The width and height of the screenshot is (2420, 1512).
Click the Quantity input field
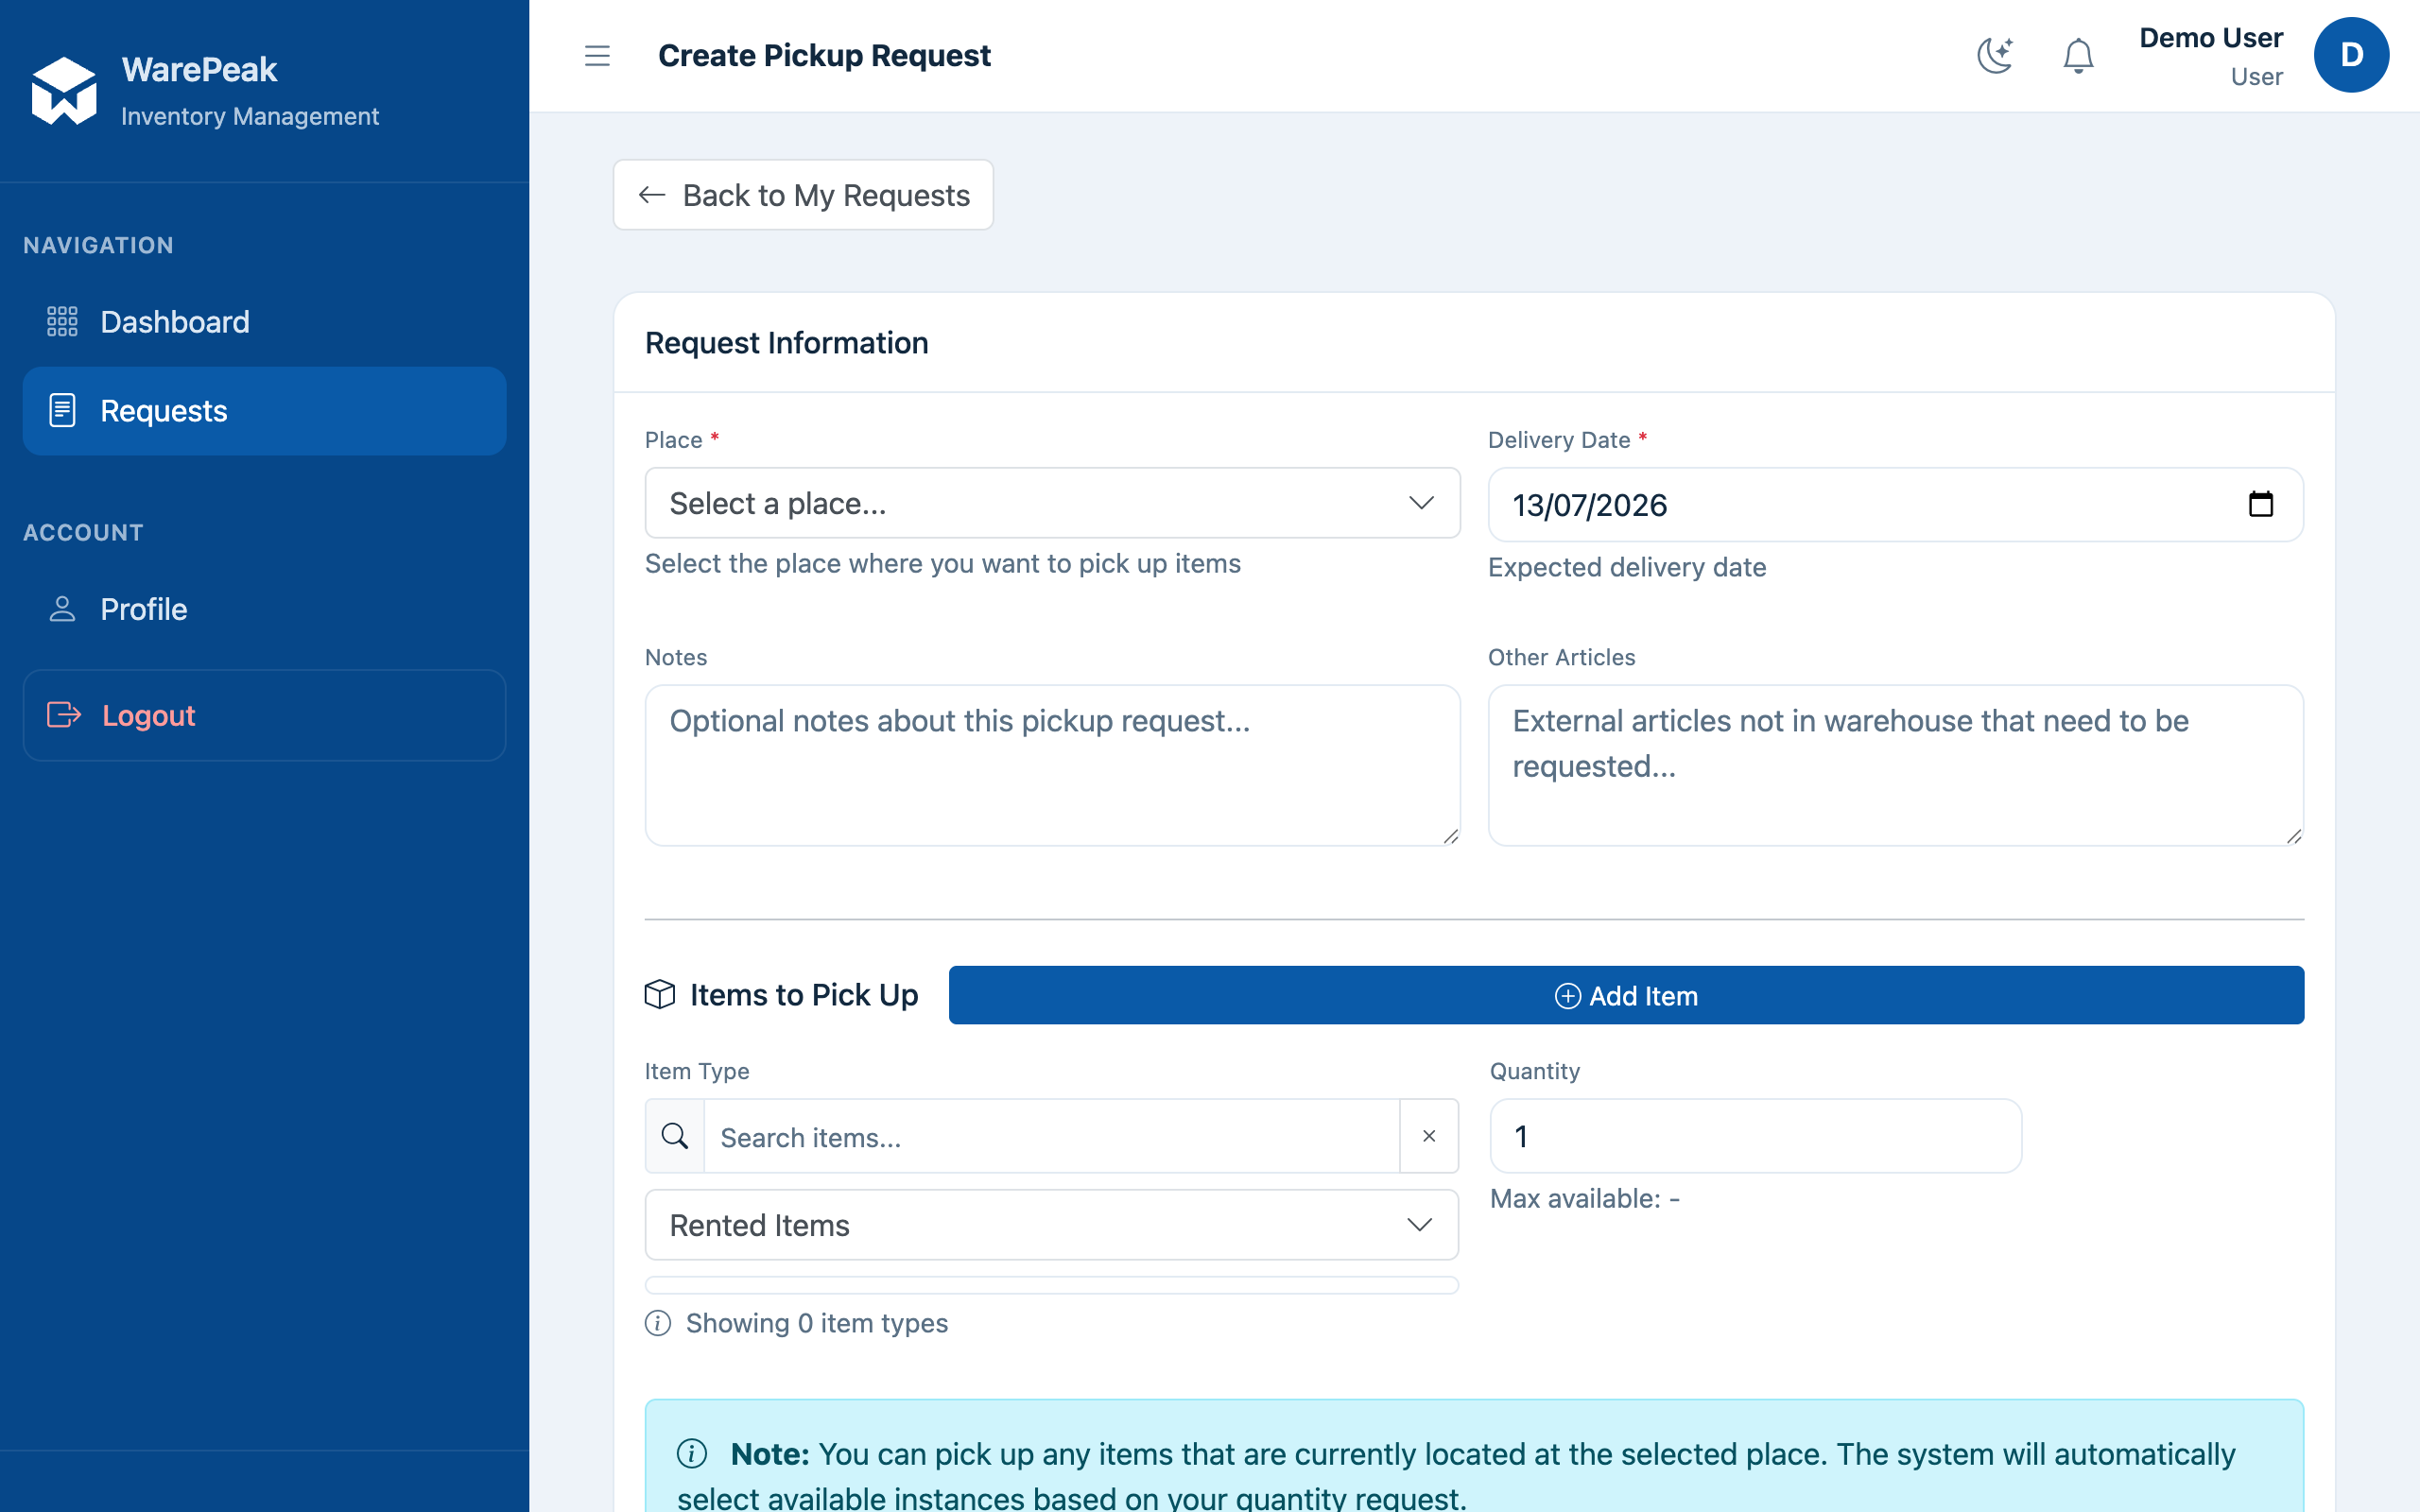(x=1755, y=1136)
